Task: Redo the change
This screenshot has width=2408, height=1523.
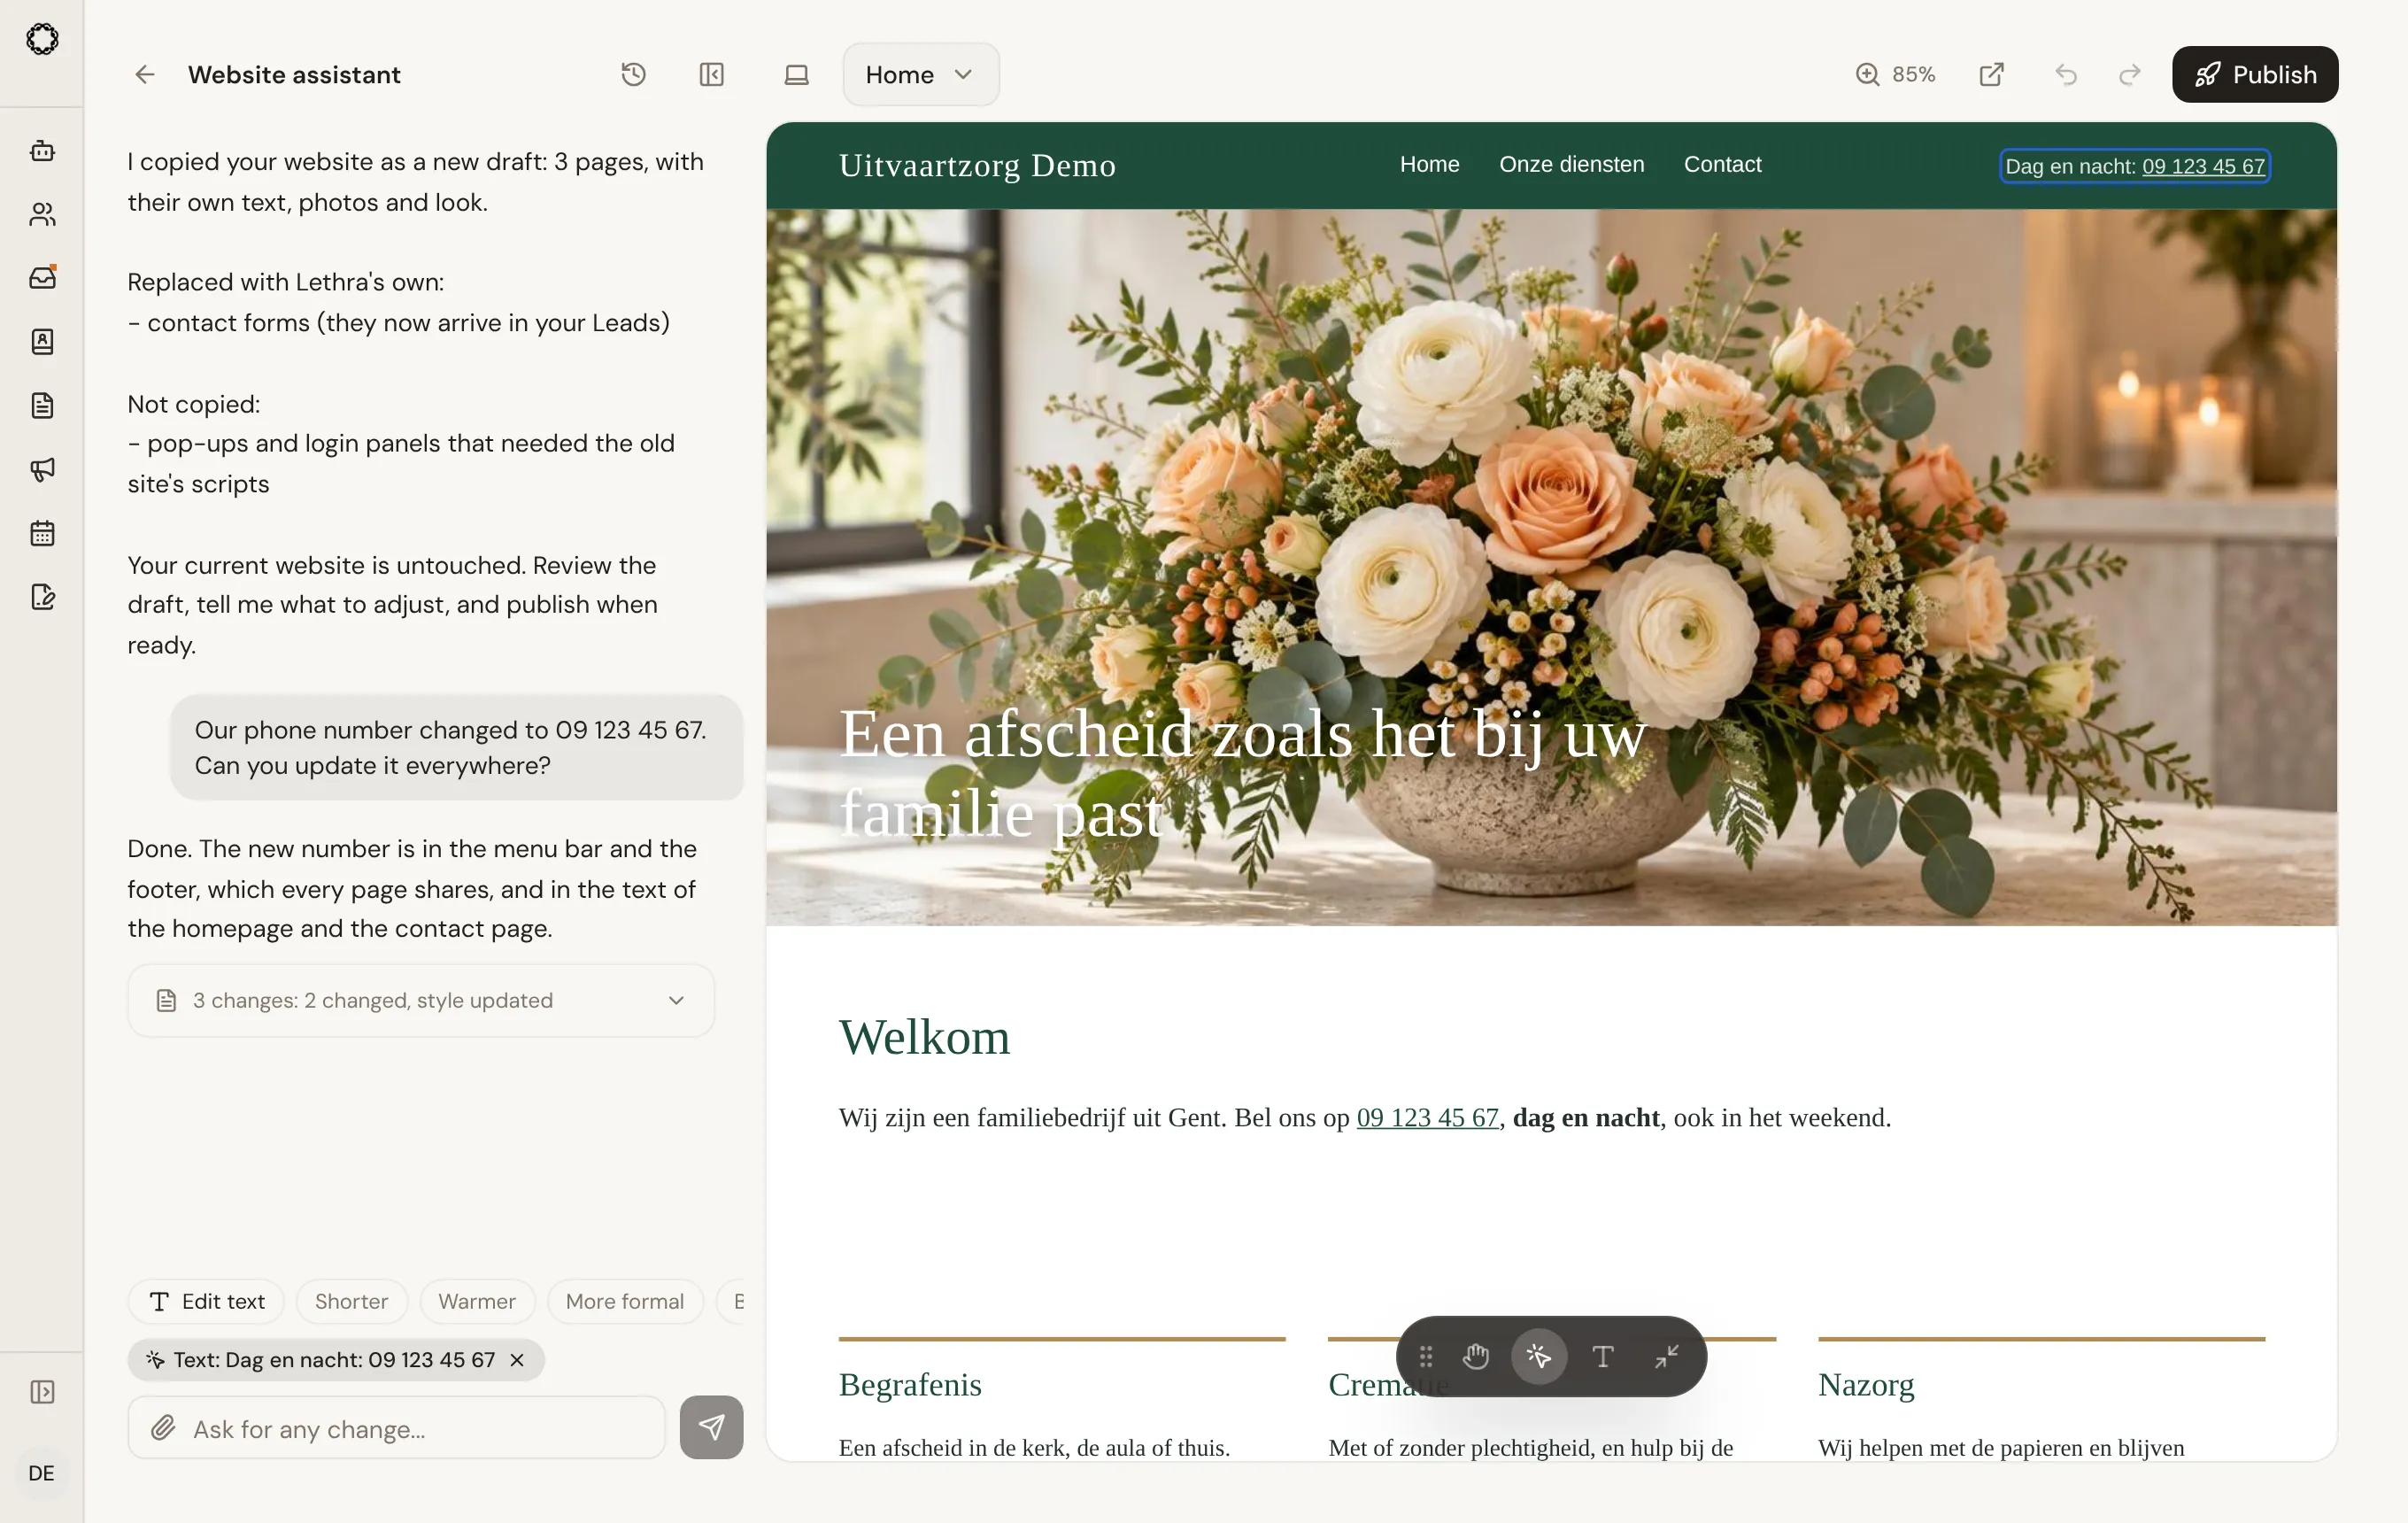Action: pos(2130,75)
